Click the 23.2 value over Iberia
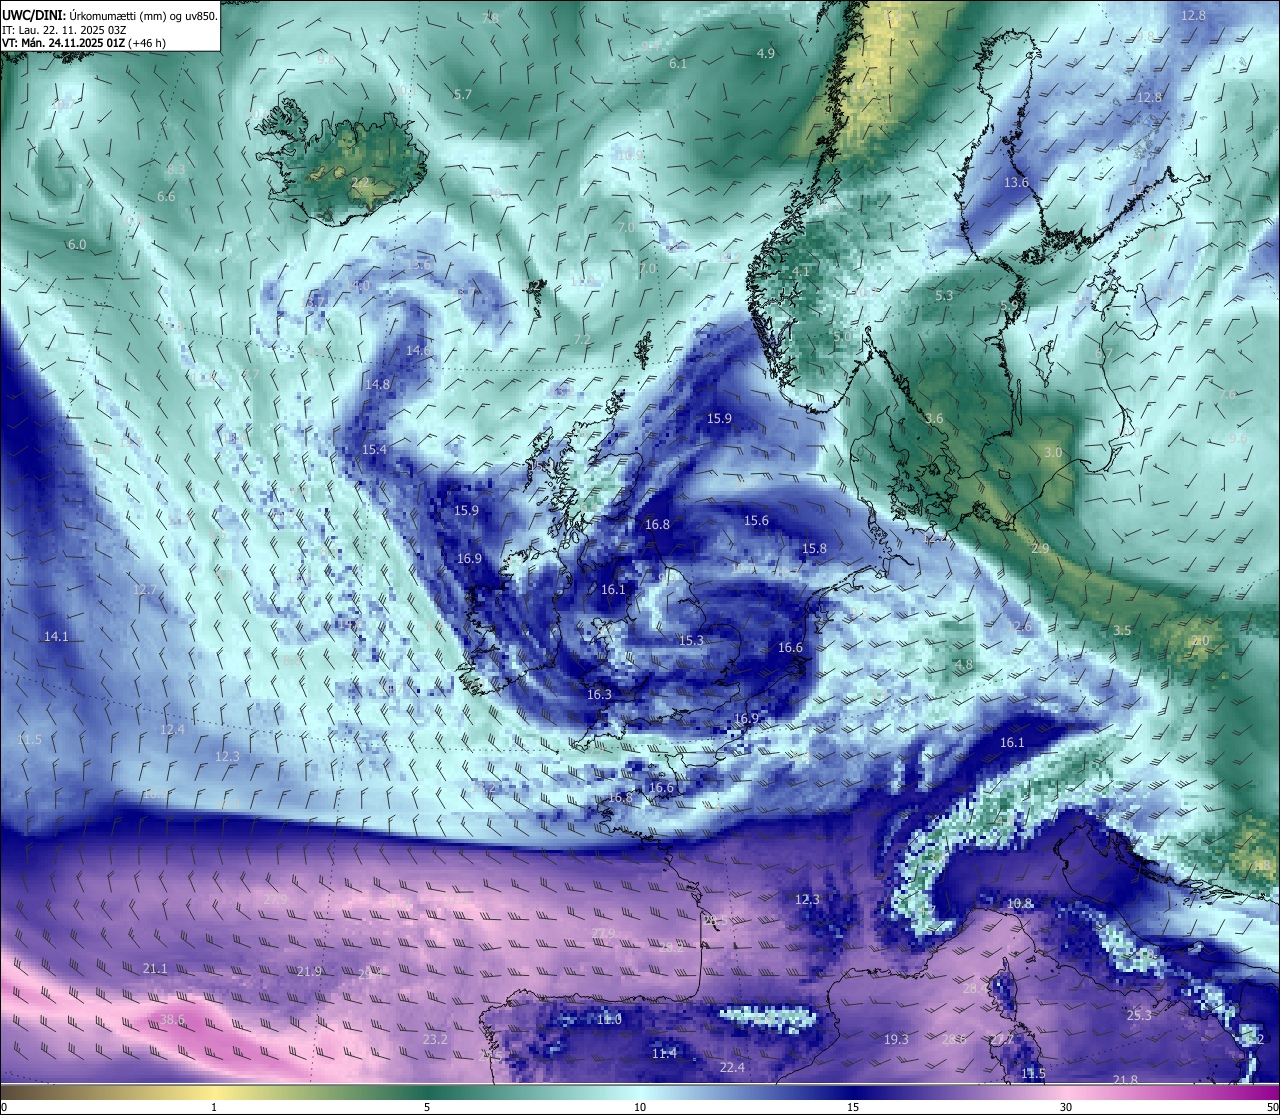Screen dimensions: 1280x1115 [x=435, y=1040]
